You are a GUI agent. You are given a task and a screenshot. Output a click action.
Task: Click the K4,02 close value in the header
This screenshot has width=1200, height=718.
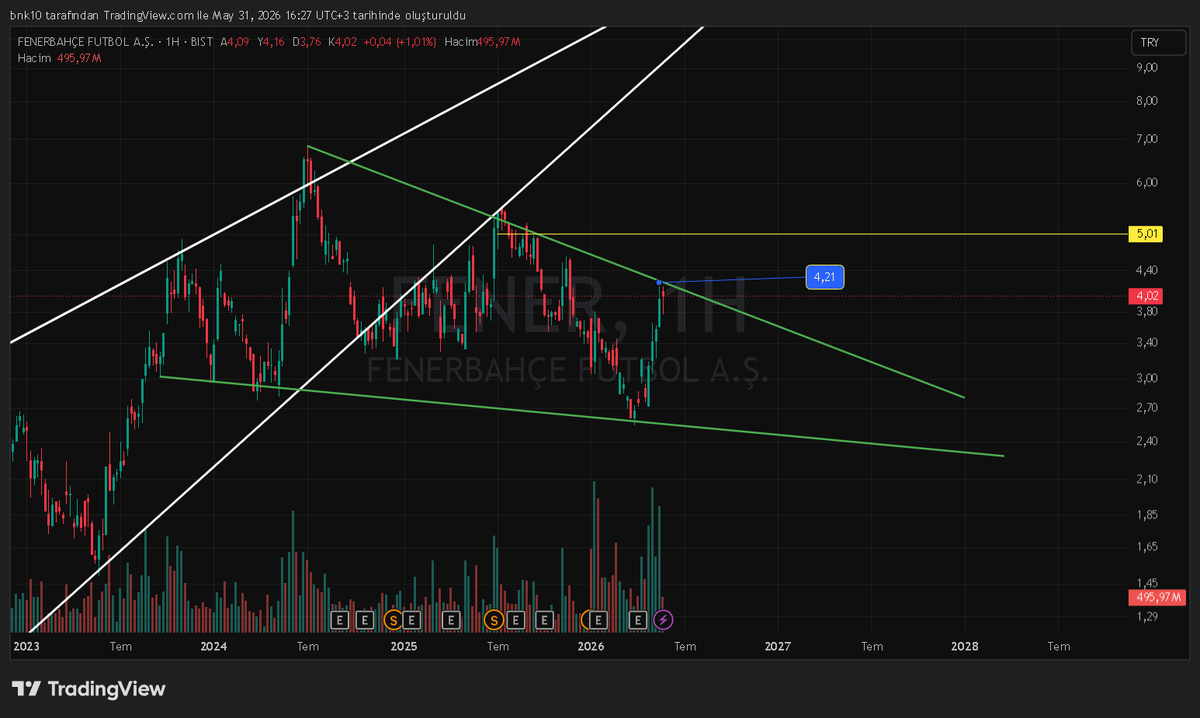[x=342, y=42]
